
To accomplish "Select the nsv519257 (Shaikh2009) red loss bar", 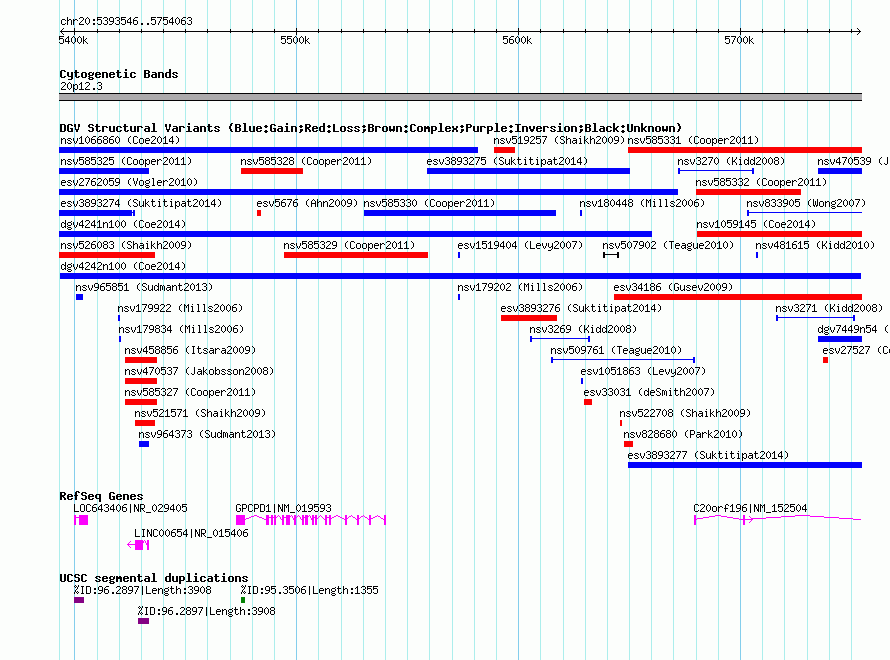I will (504, 150).
